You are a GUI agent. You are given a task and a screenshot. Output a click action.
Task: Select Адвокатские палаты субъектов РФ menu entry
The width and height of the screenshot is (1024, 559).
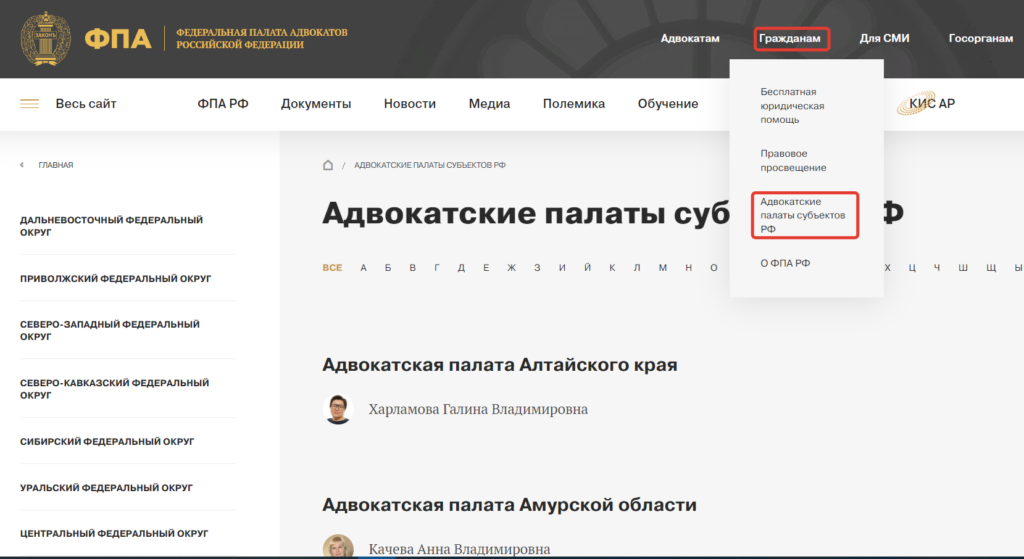click(x=803, y=216)
